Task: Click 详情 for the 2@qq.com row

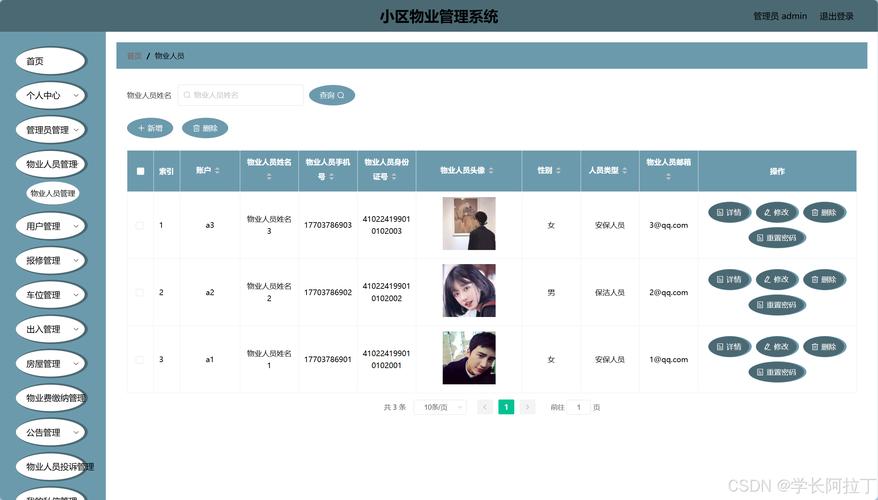Action: point(729,280)
